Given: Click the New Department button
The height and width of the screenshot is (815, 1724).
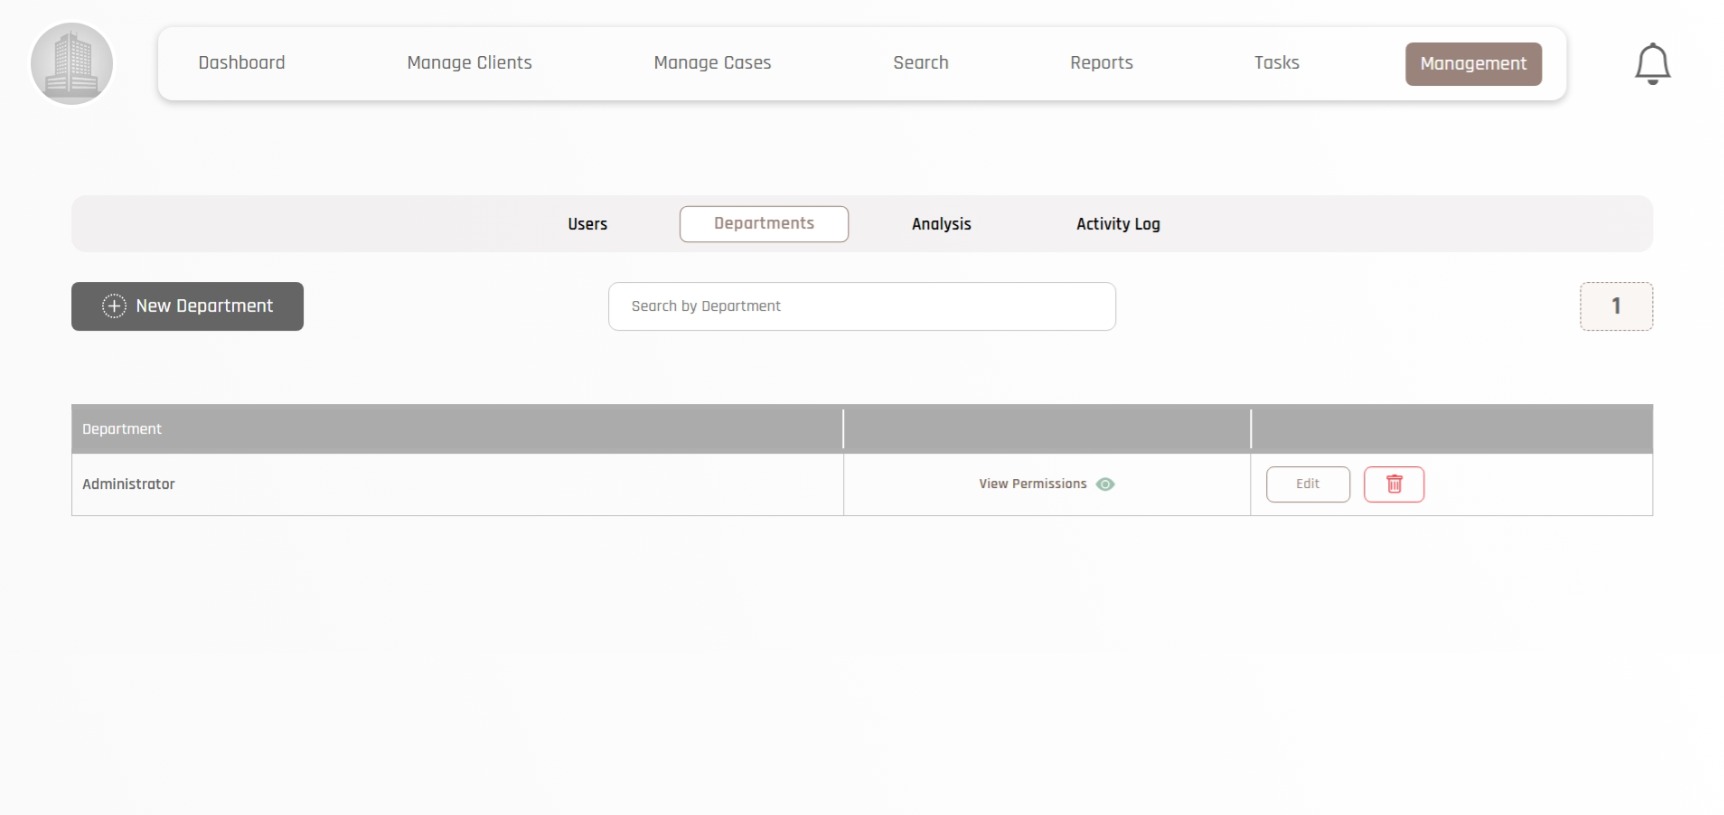Looking at the screenshot, I should pos(187,306).
